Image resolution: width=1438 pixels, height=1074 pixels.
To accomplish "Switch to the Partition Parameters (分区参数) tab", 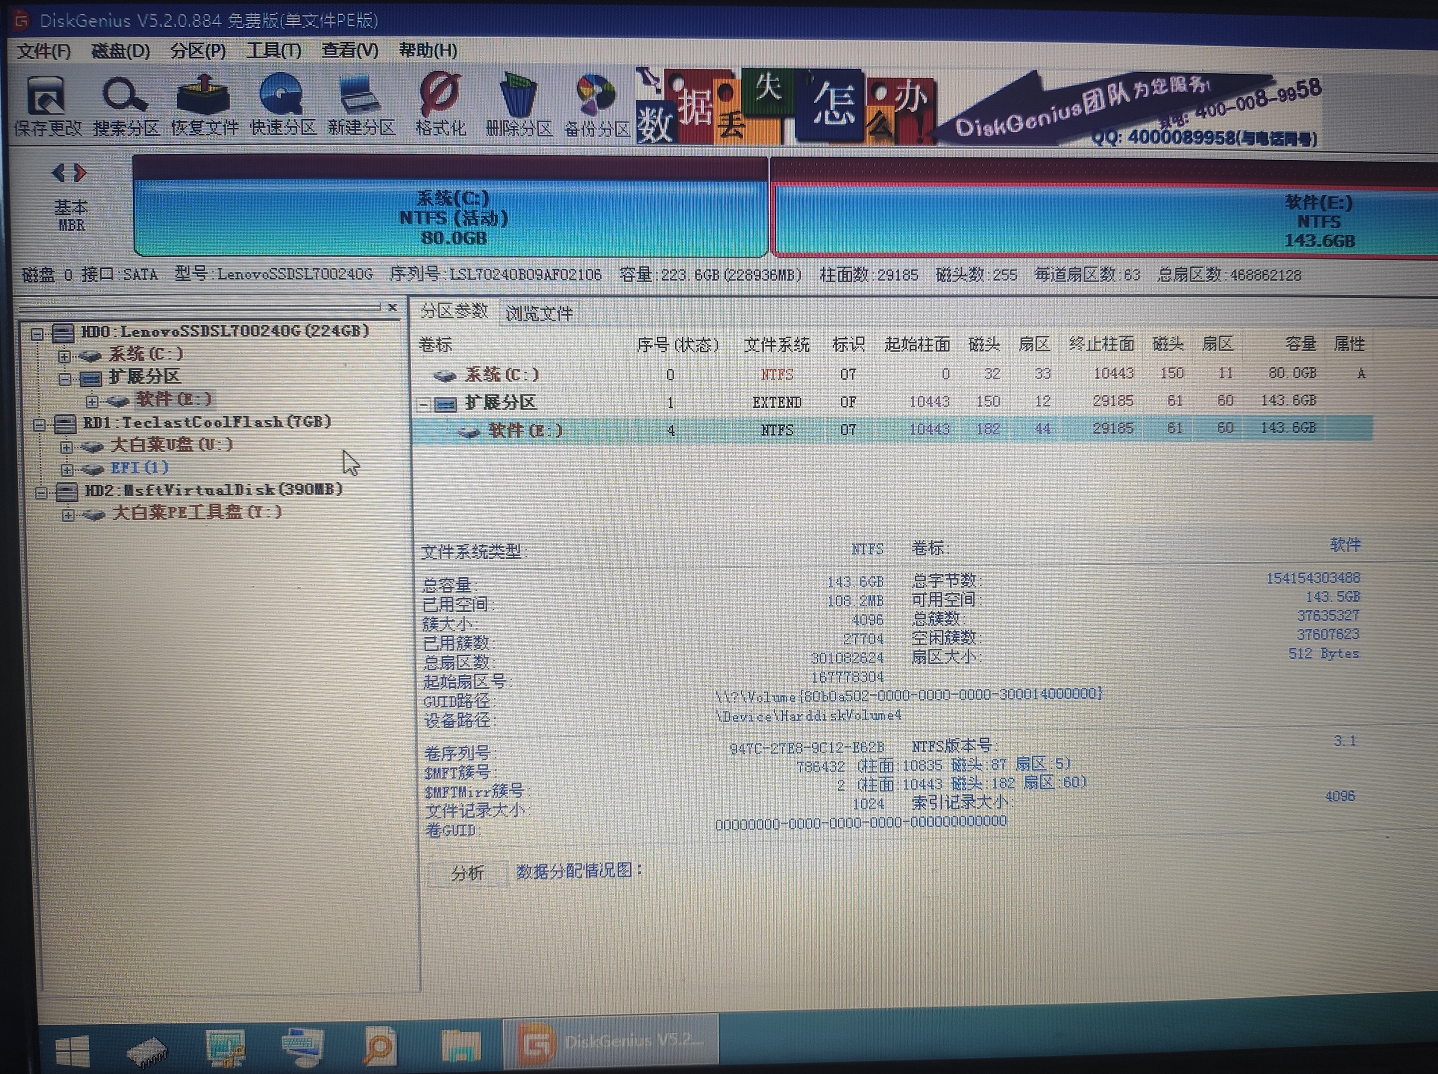I will (x=454, y=311).
